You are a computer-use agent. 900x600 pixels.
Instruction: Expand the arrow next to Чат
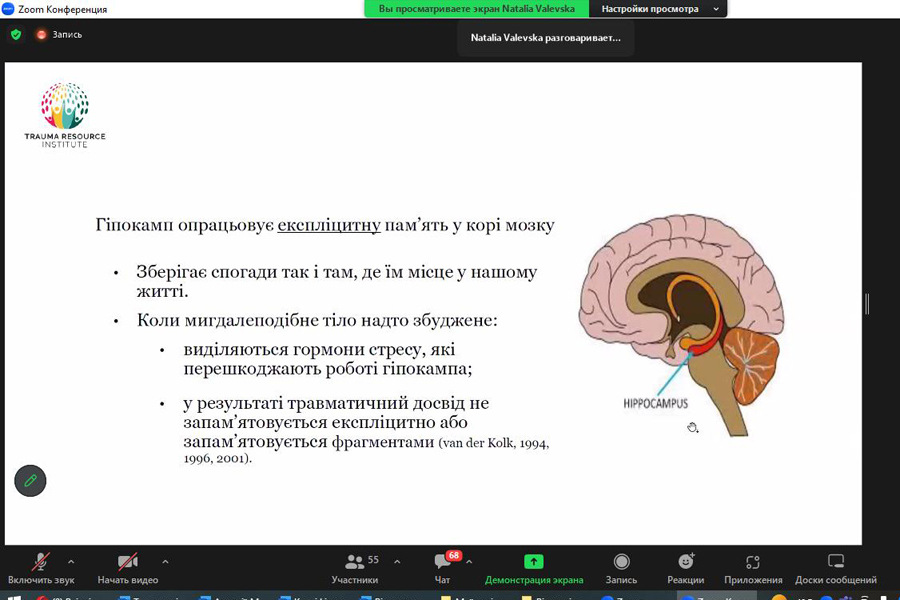pos(470,562)
